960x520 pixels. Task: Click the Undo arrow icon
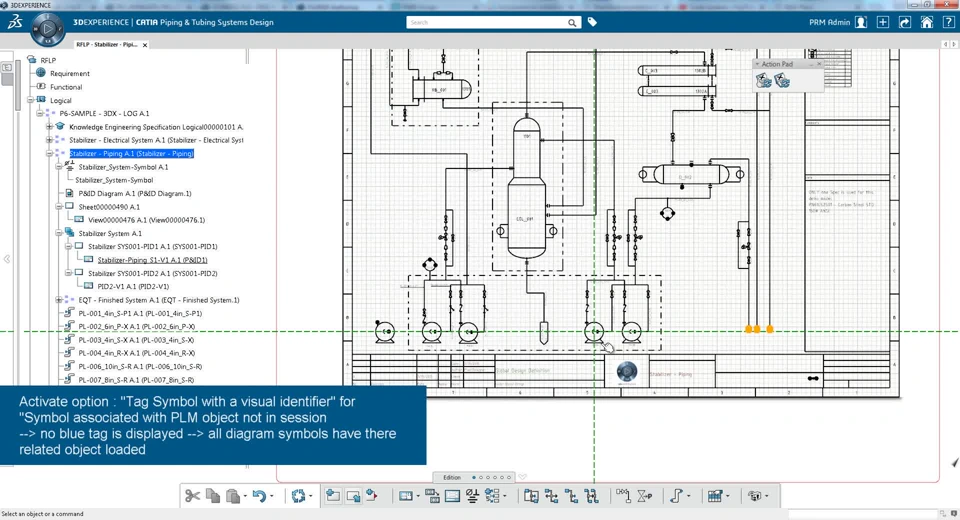pyautogui.click(x=260, y=496)
